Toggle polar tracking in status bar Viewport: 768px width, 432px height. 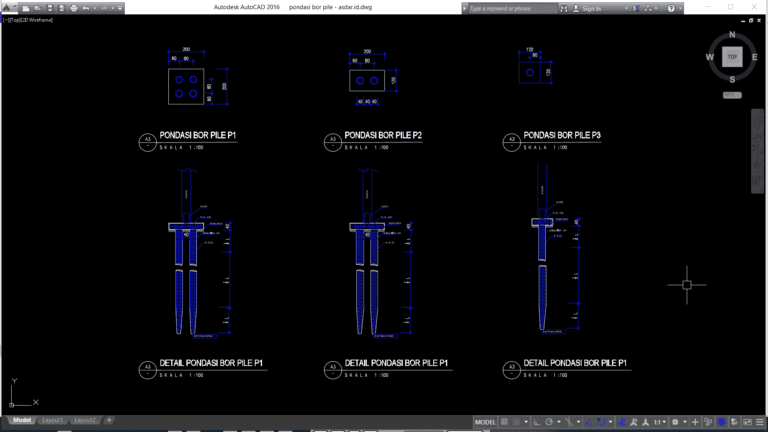(x=549, y=422)
